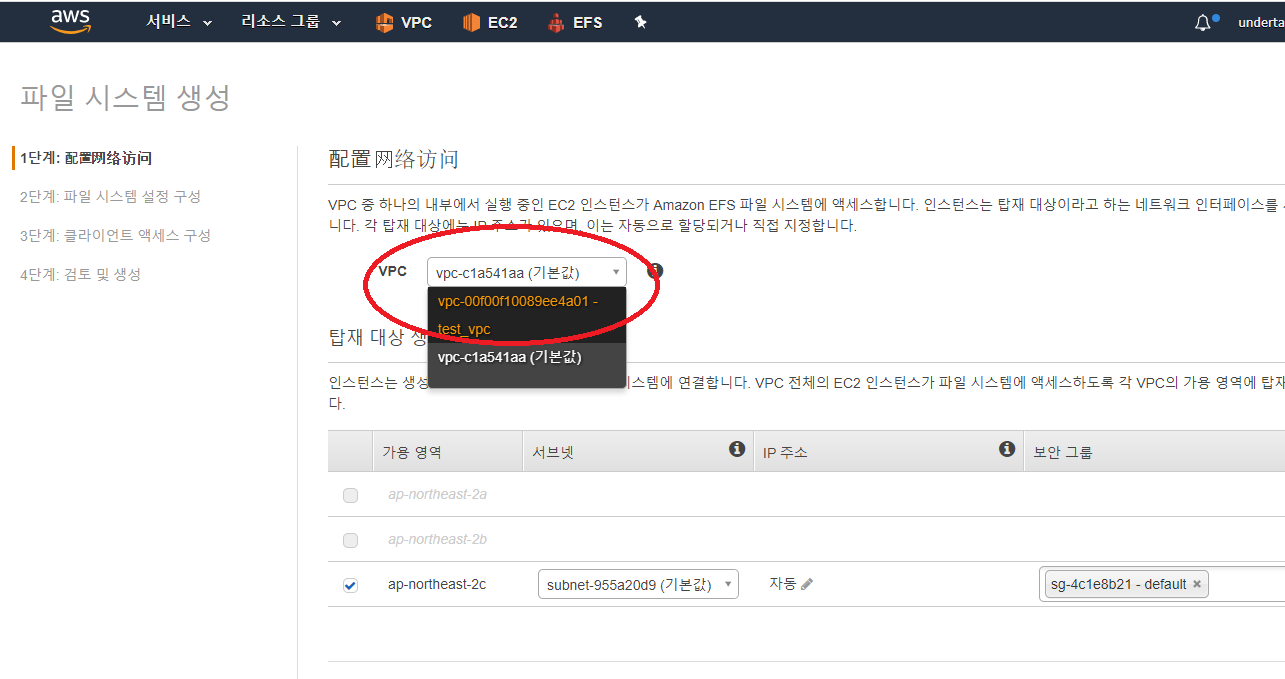
Task: Toggle ap-northeast-2a checkbox
Action: 350,495
